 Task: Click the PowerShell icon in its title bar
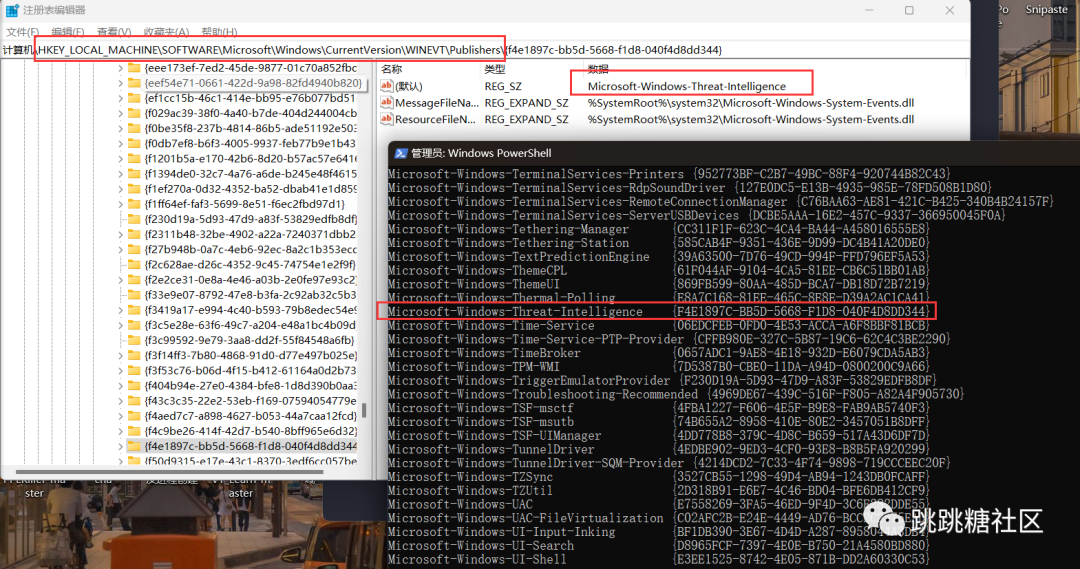401,153
